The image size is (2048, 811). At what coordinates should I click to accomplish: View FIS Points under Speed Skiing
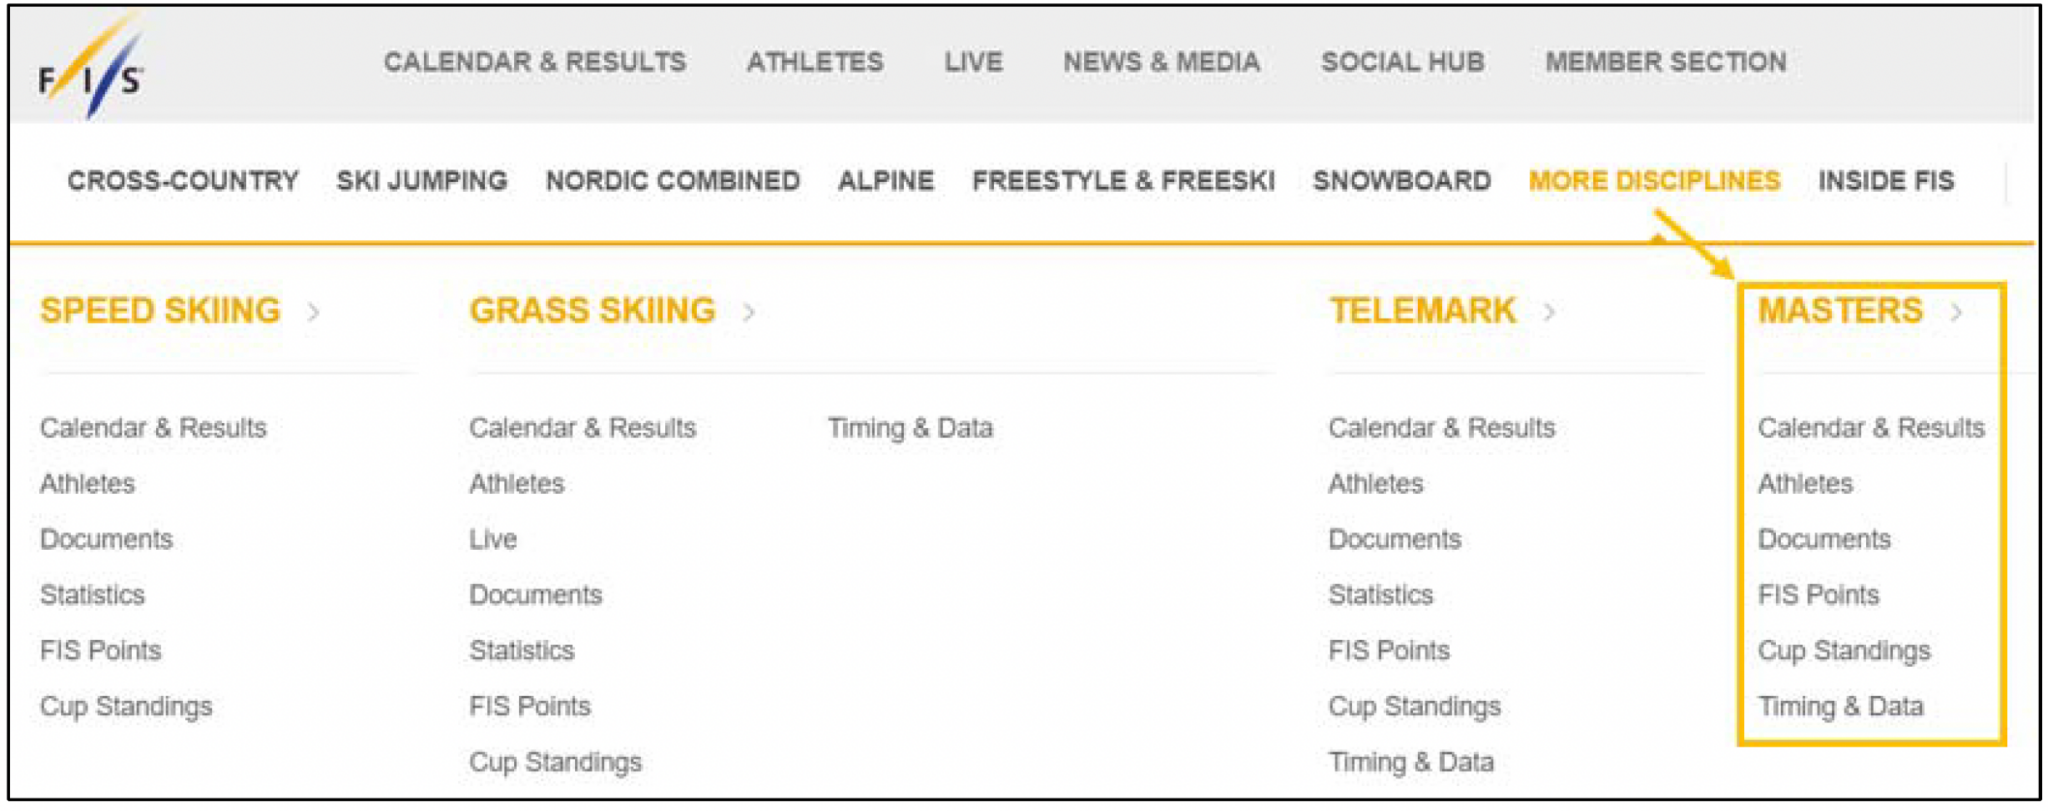[101, 651]
